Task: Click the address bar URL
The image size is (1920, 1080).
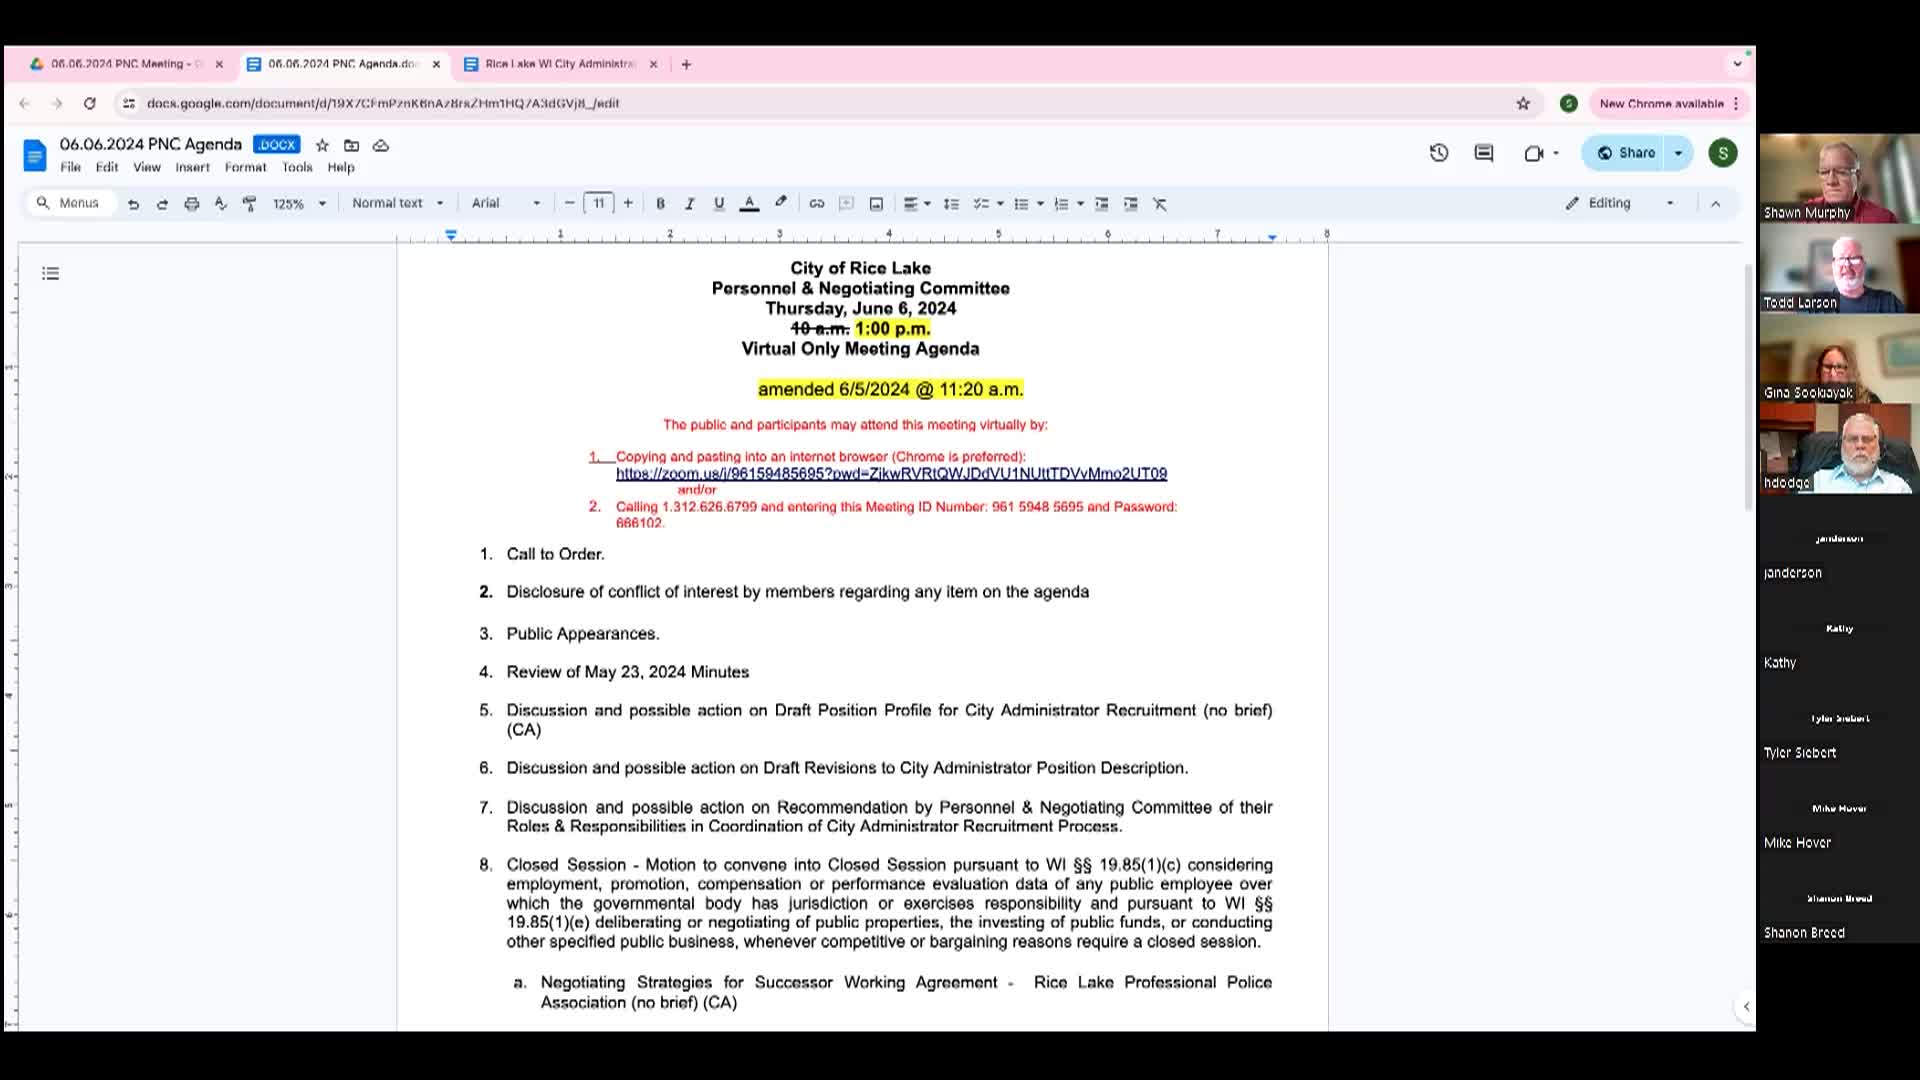Action: click(383, 103)
